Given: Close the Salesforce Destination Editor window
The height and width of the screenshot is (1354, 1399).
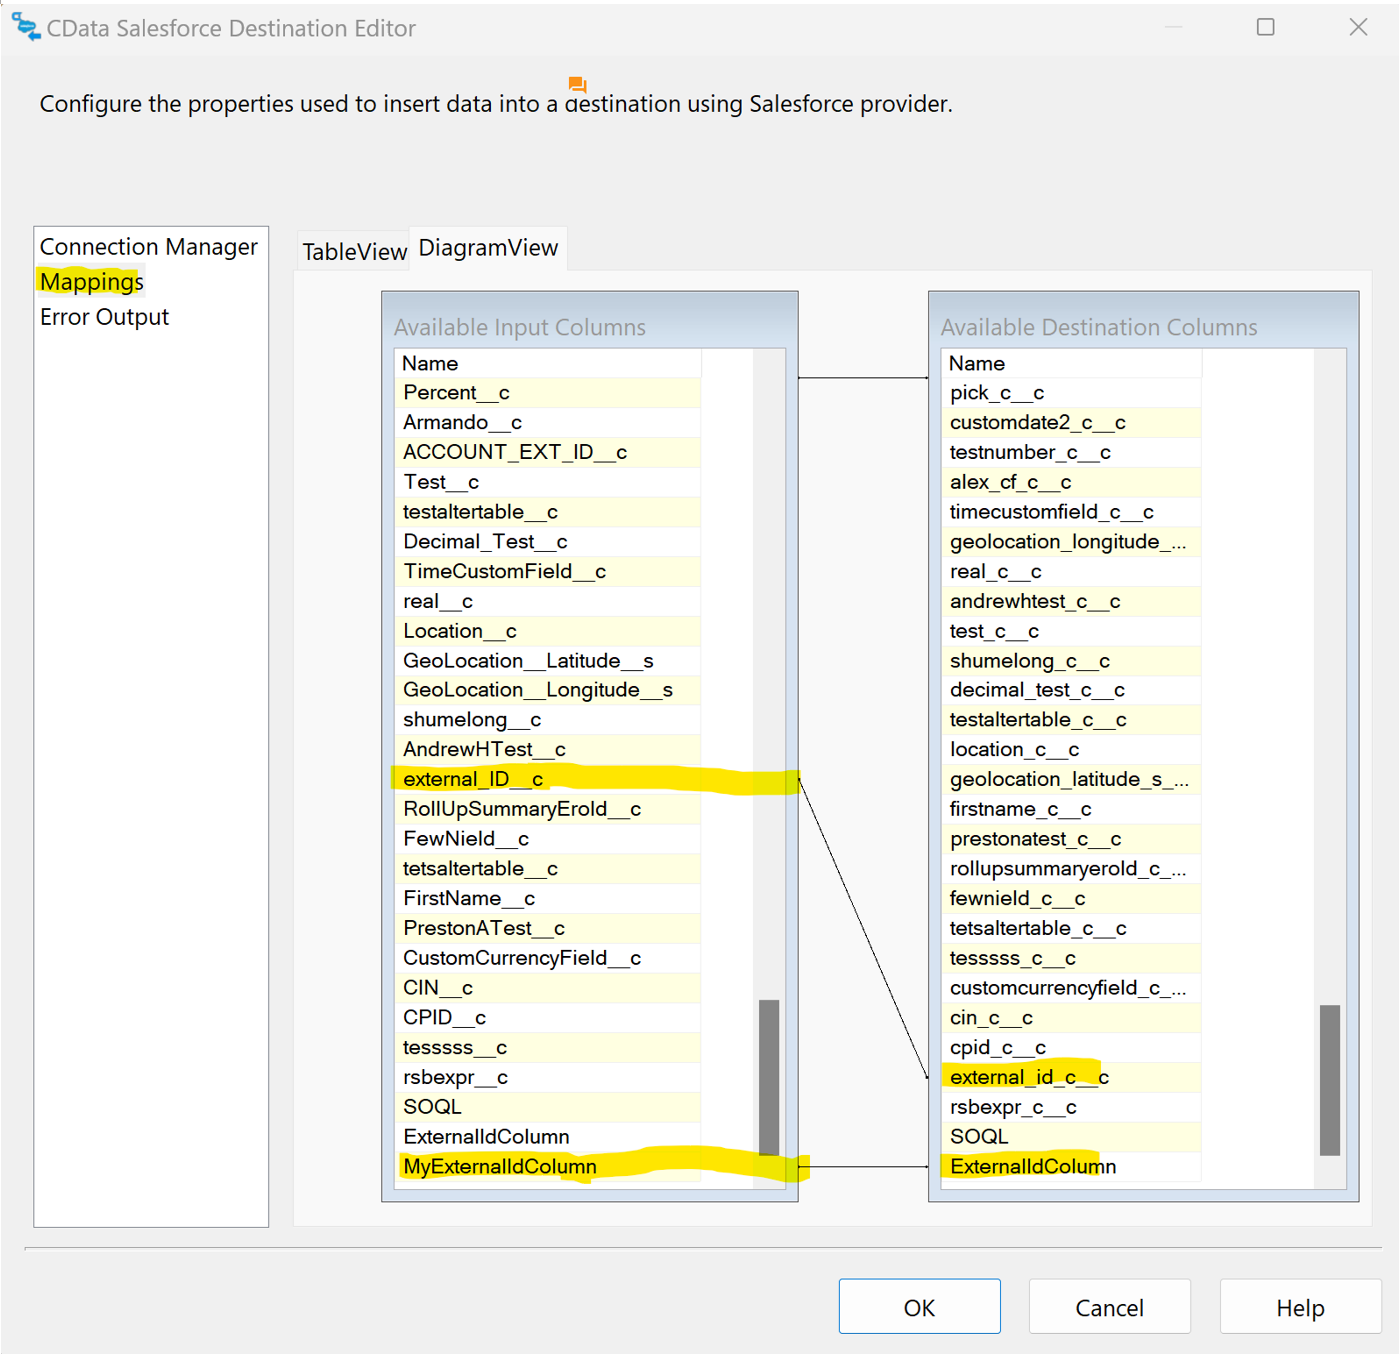Looking at the screenshot, I should click(1357, 27).
